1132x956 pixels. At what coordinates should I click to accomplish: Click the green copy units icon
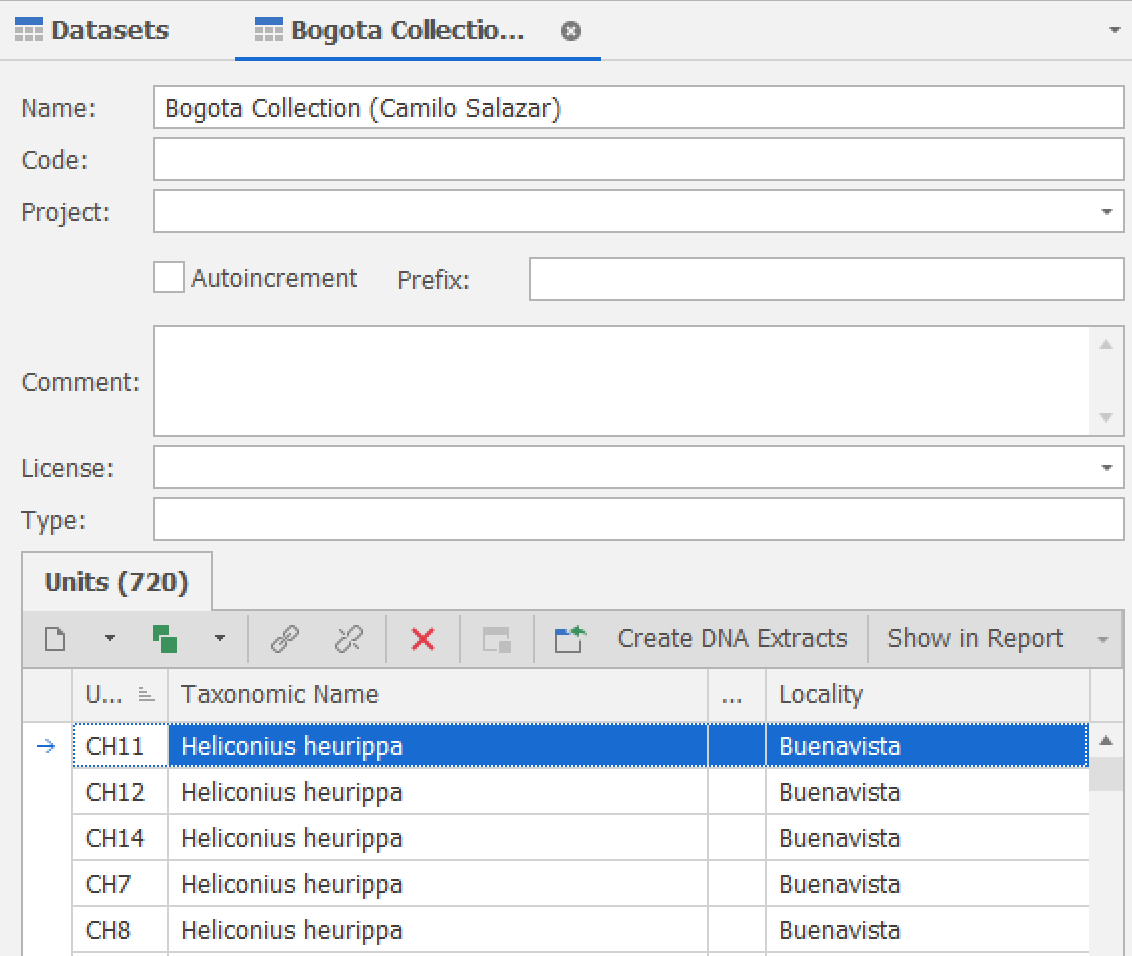(165, 639)
